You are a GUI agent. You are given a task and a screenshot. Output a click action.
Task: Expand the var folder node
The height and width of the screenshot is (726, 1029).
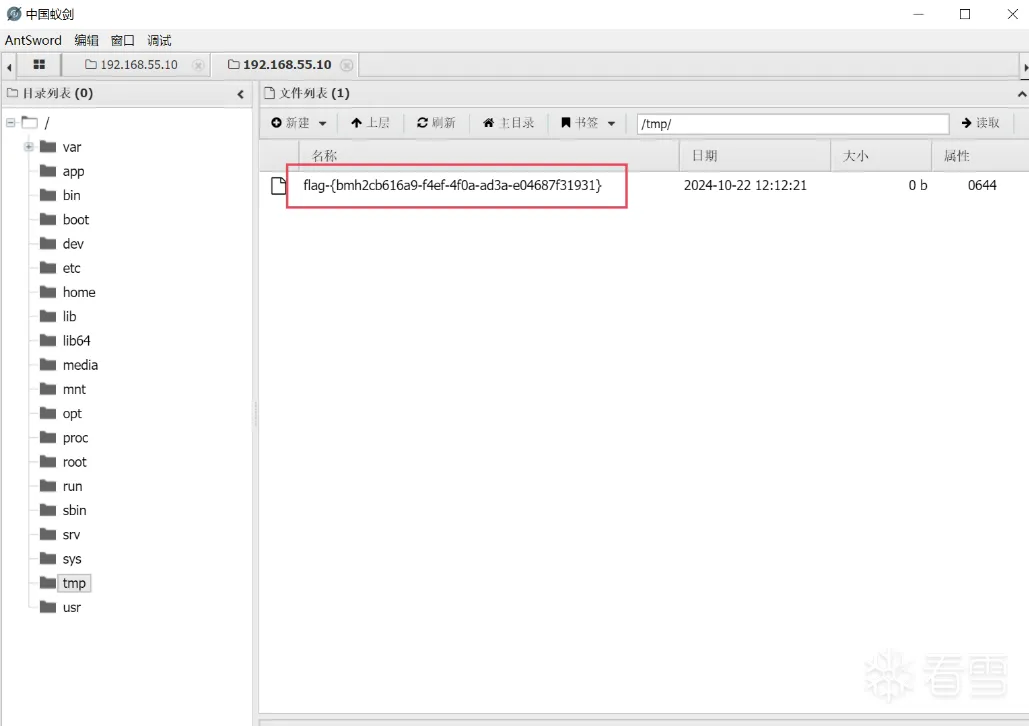click(x=29, y=146)
